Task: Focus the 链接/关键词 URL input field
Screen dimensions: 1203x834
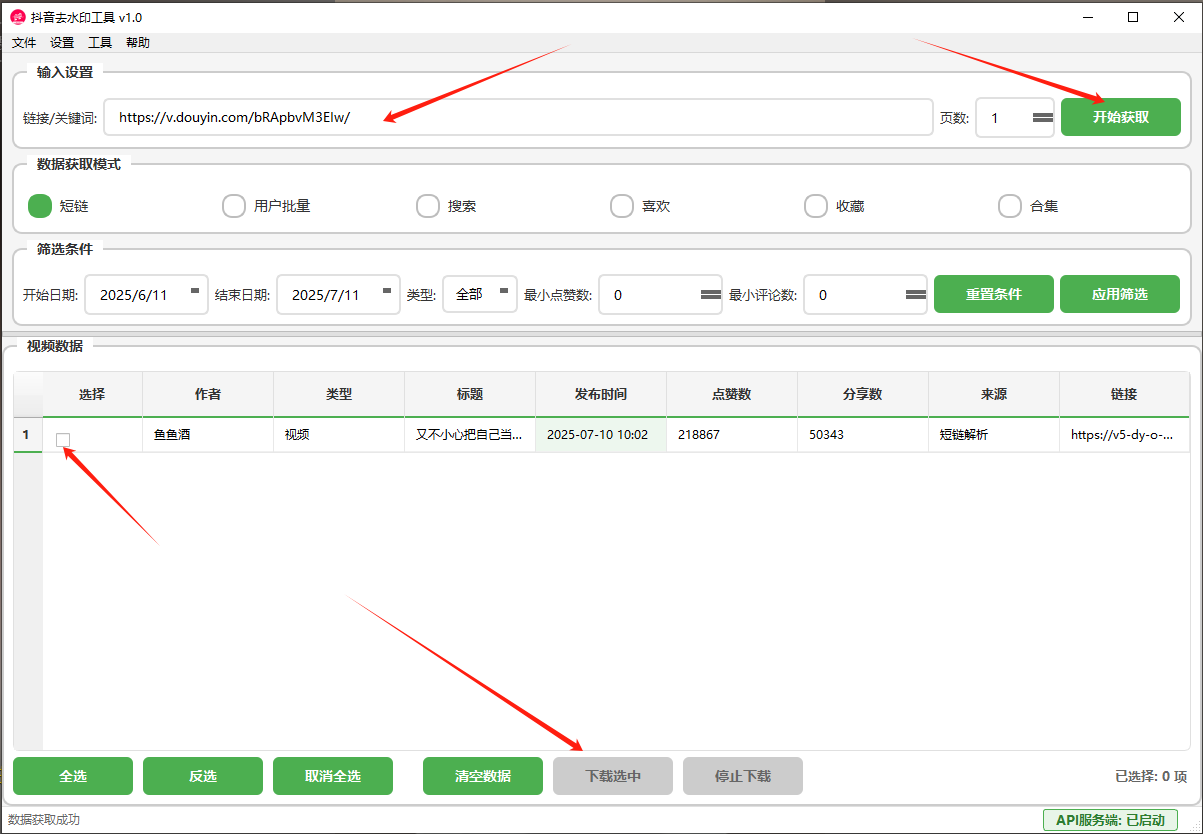Action: click(518, 117)
